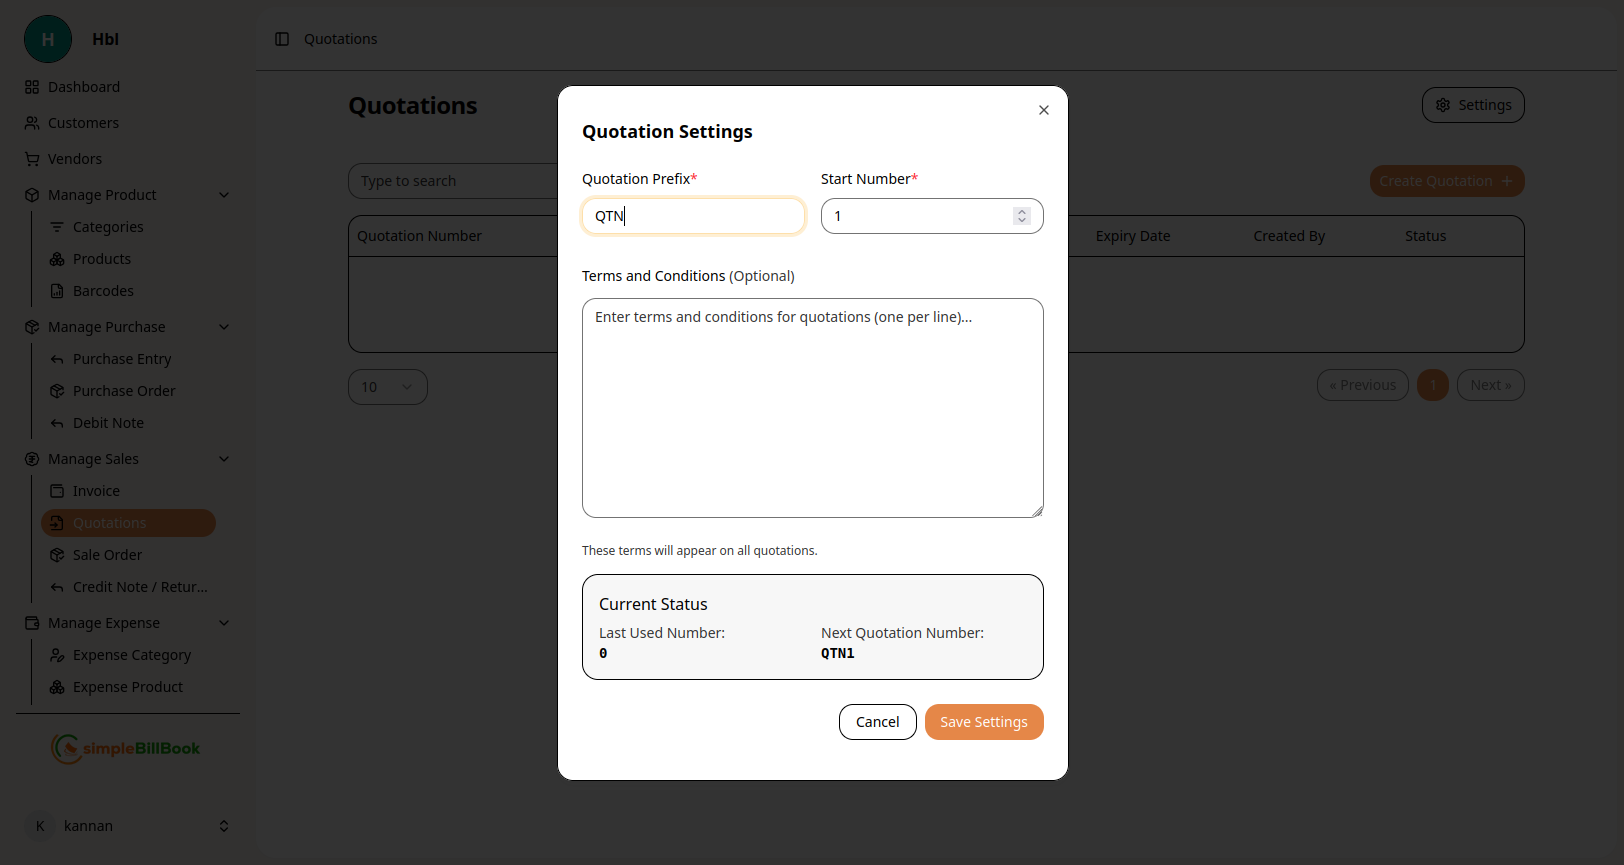Click the Vendors cart icon
Screen dimensions: 1624x865
point(32,159)
